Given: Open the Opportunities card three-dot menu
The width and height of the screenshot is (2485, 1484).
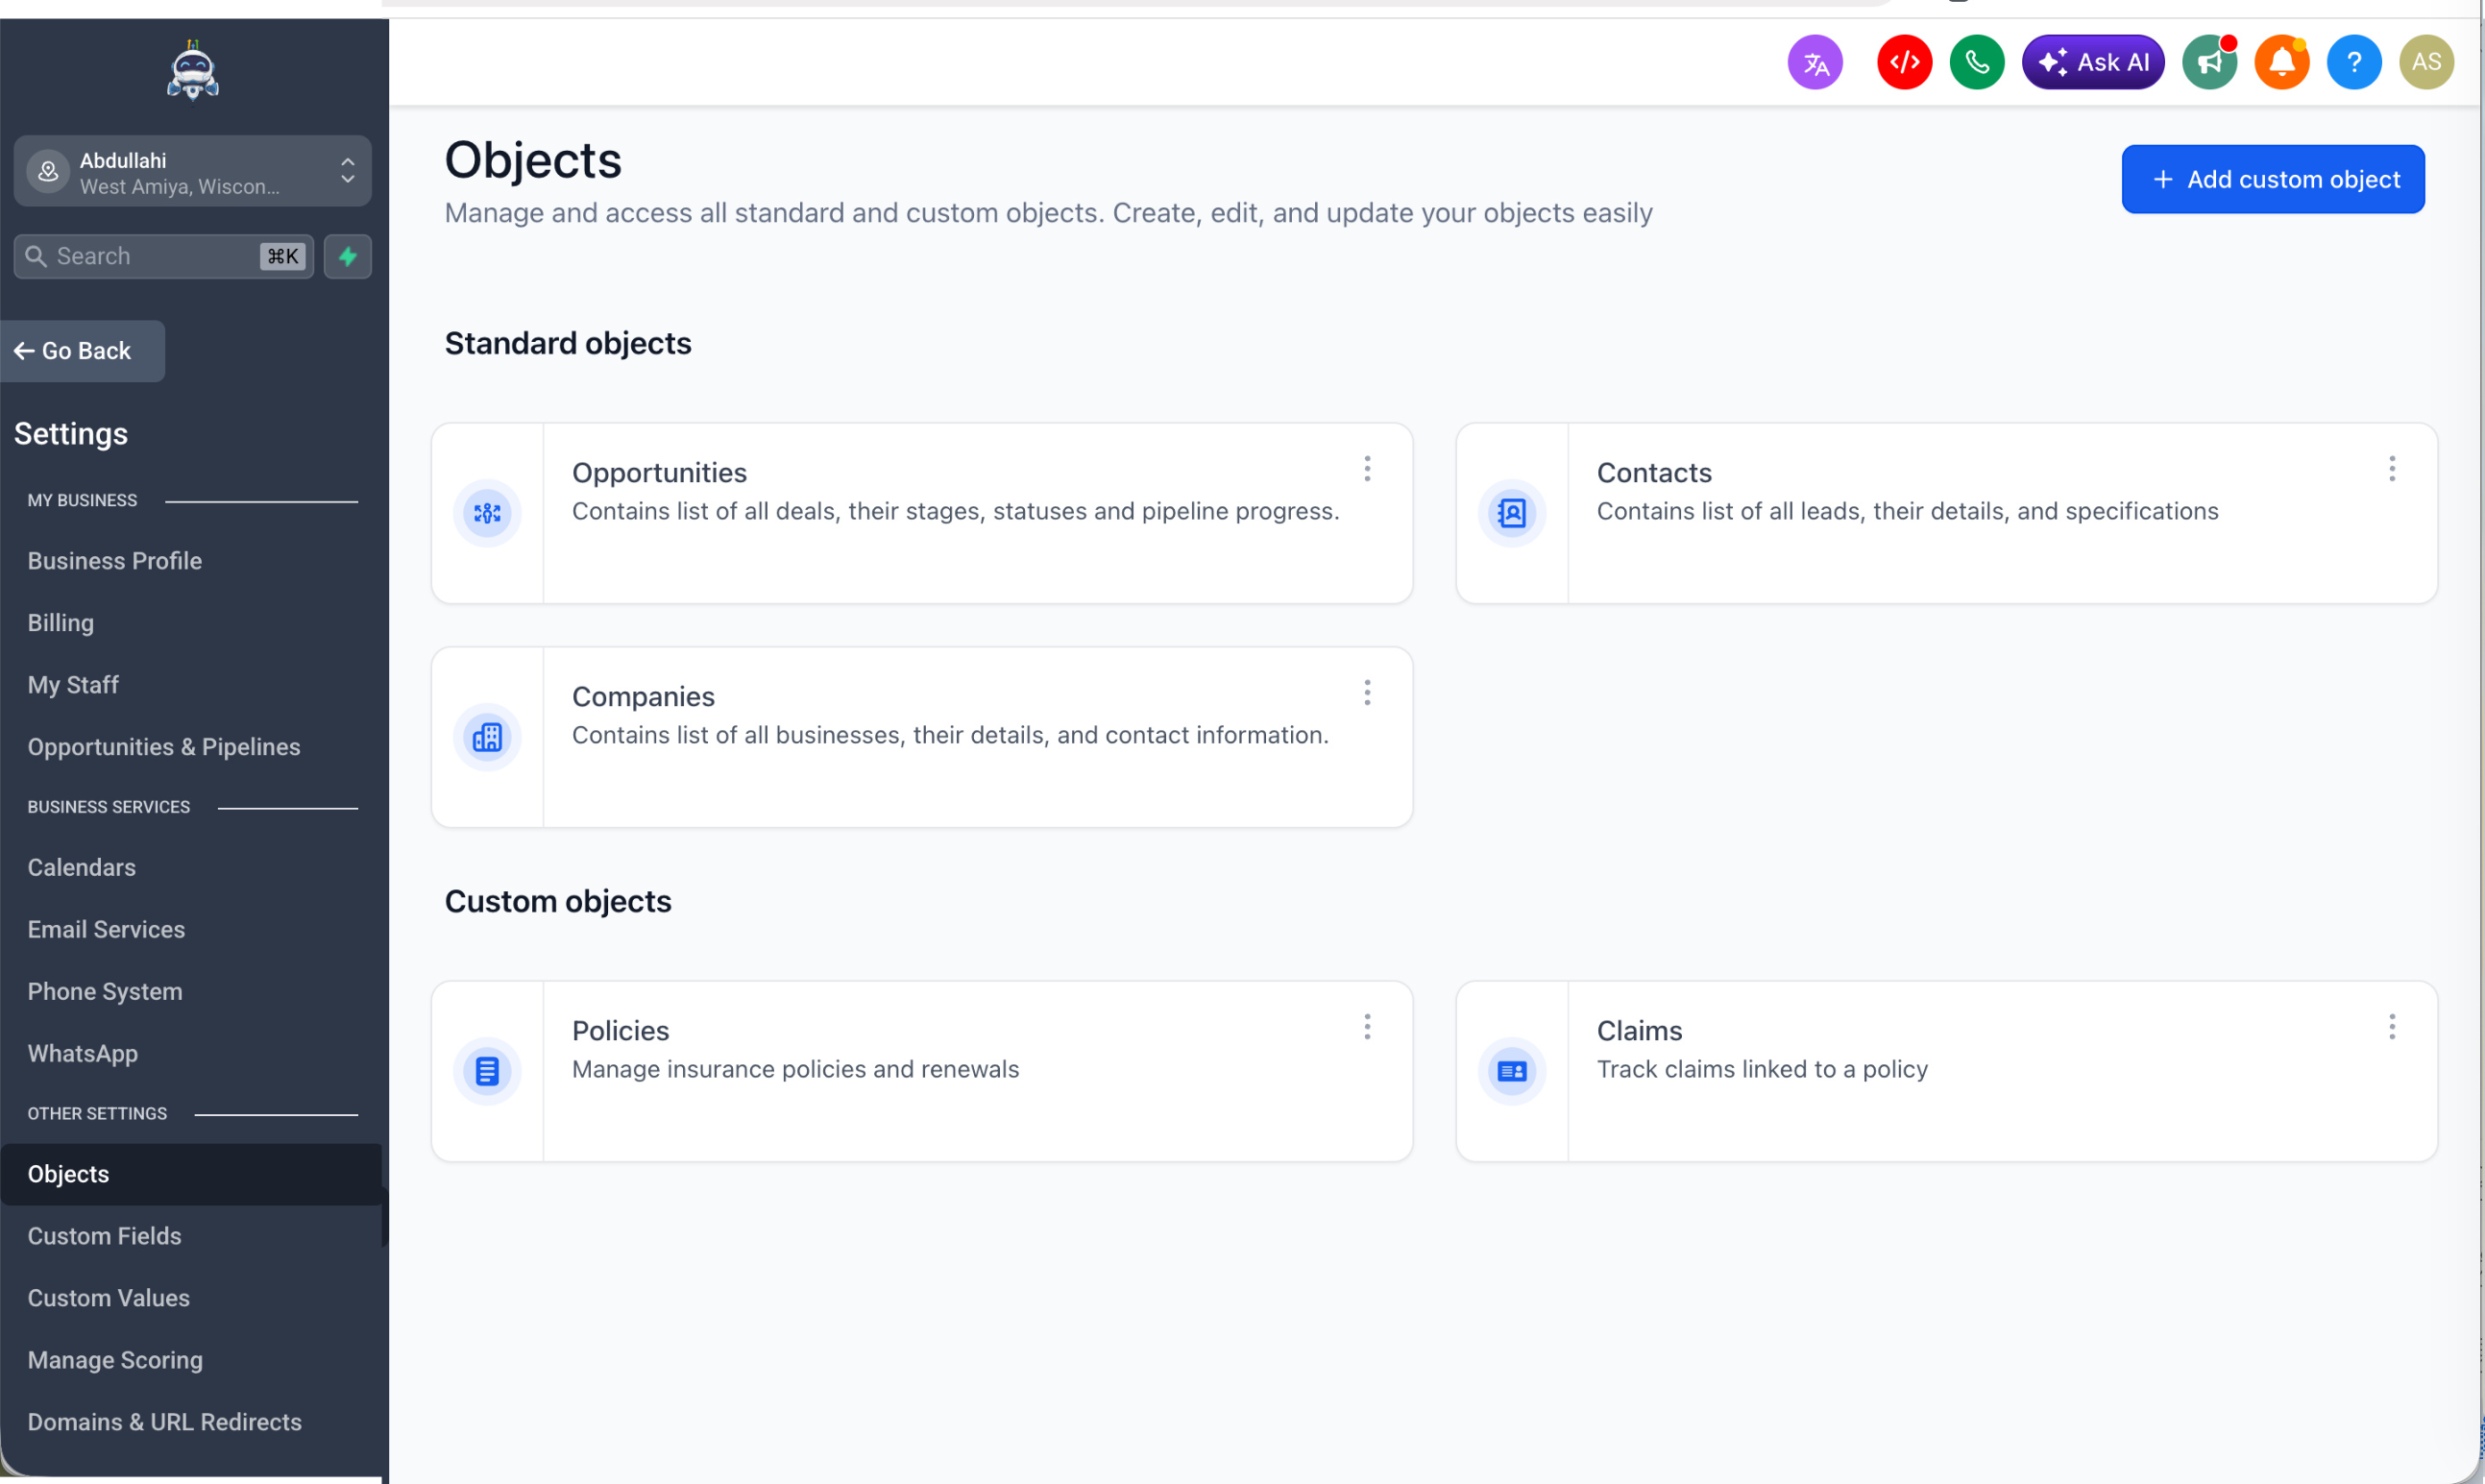Looking at the screenshot, I should click(x=1366, y=469).
